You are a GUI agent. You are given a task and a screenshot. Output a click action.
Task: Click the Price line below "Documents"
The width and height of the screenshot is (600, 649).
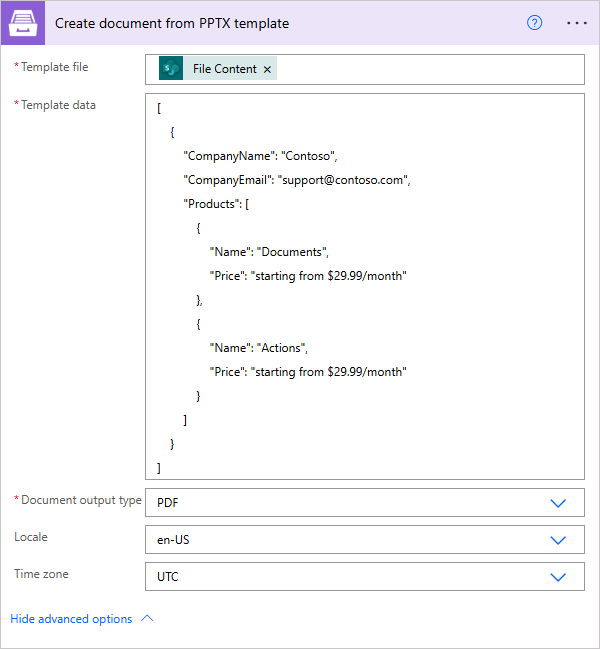click(308, 276)
